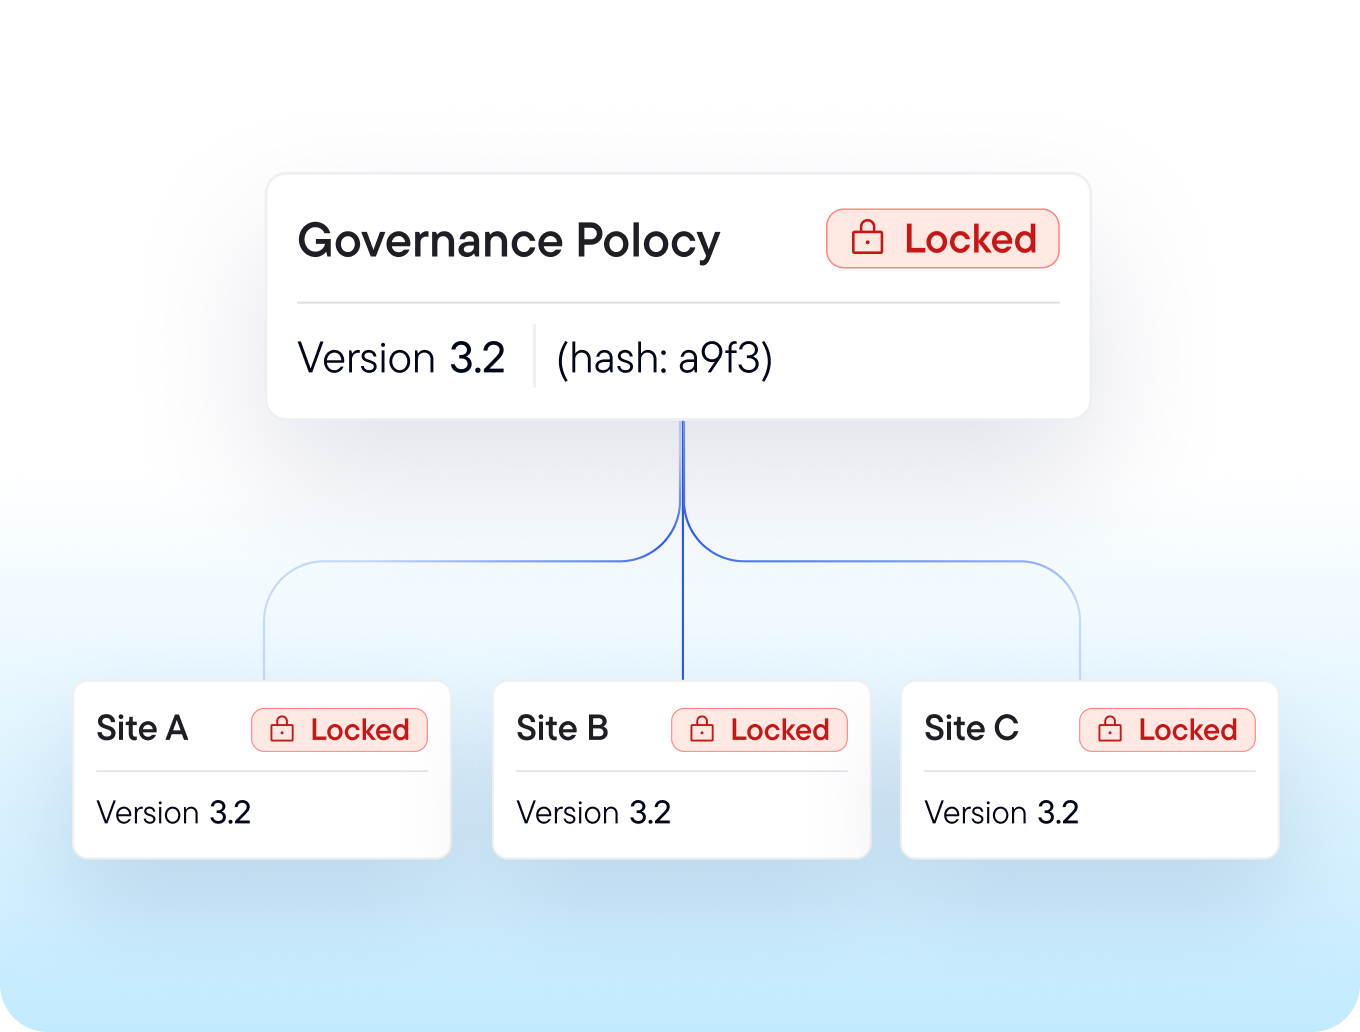Click the Site B Locked badge
1360x1032 pixels.
point(759,730)
